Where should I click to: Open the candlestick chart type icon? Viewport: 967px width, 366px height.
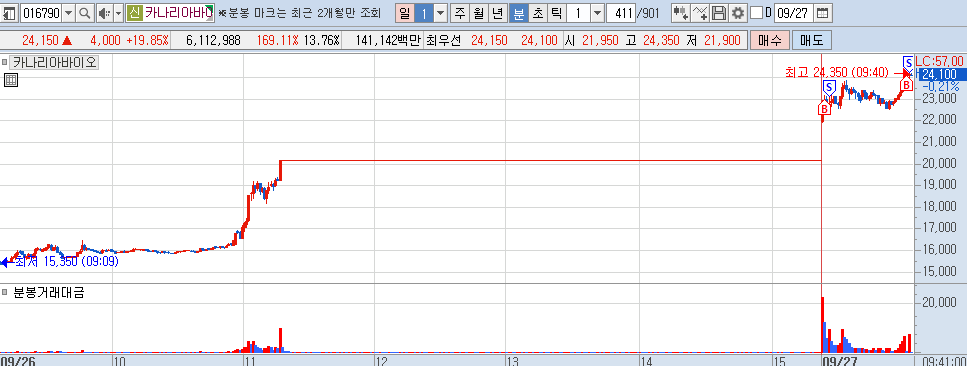click(681, 12)
